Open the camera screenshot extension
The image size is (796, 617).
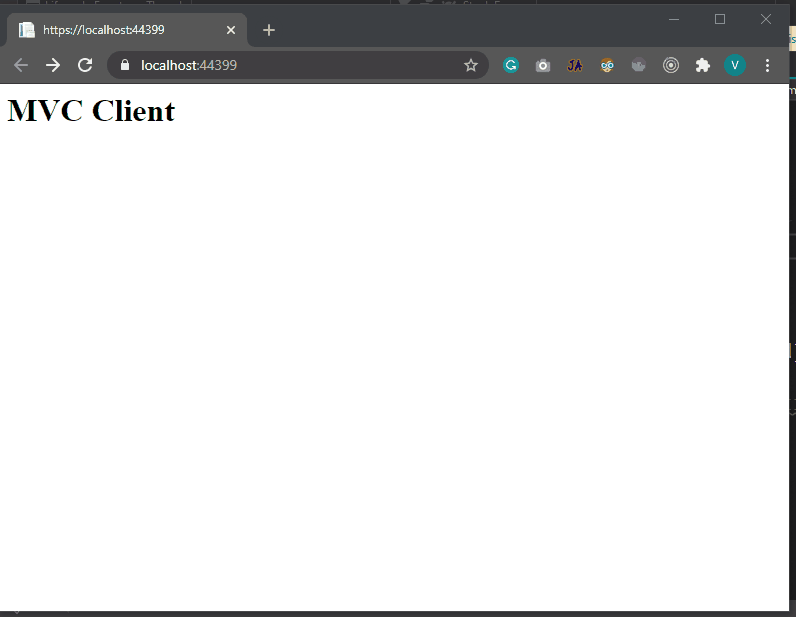point(543,66)
